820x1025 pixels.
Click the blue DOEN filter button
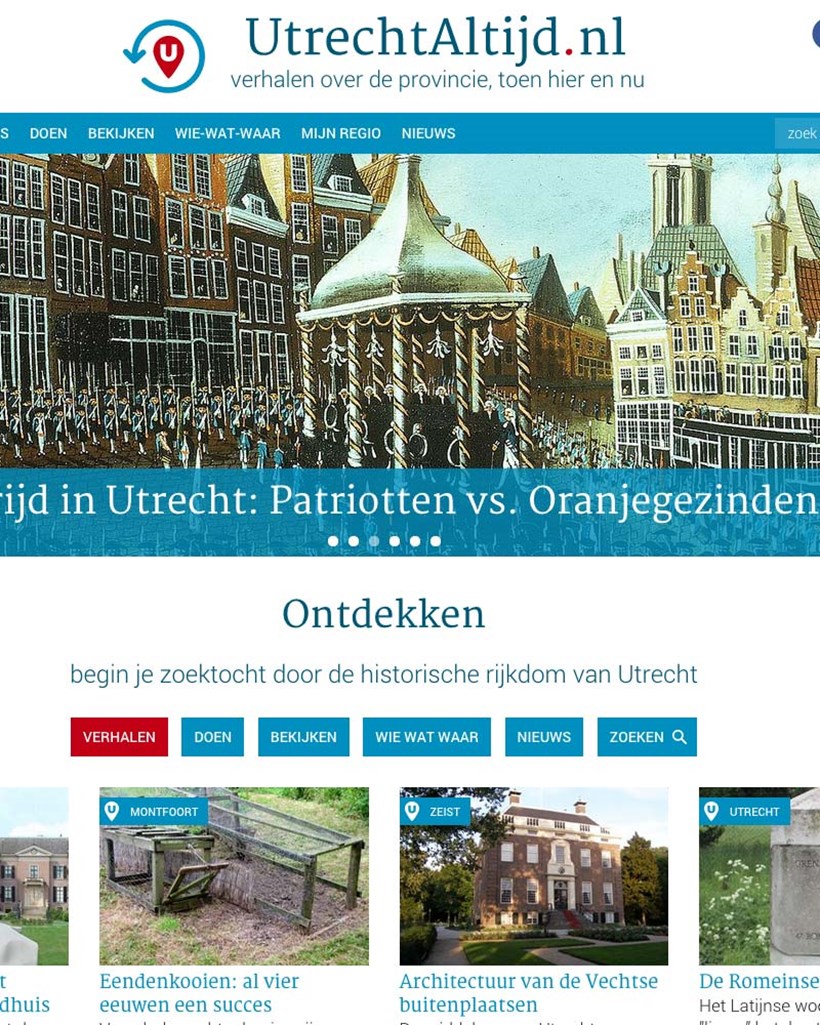(213, 737)
